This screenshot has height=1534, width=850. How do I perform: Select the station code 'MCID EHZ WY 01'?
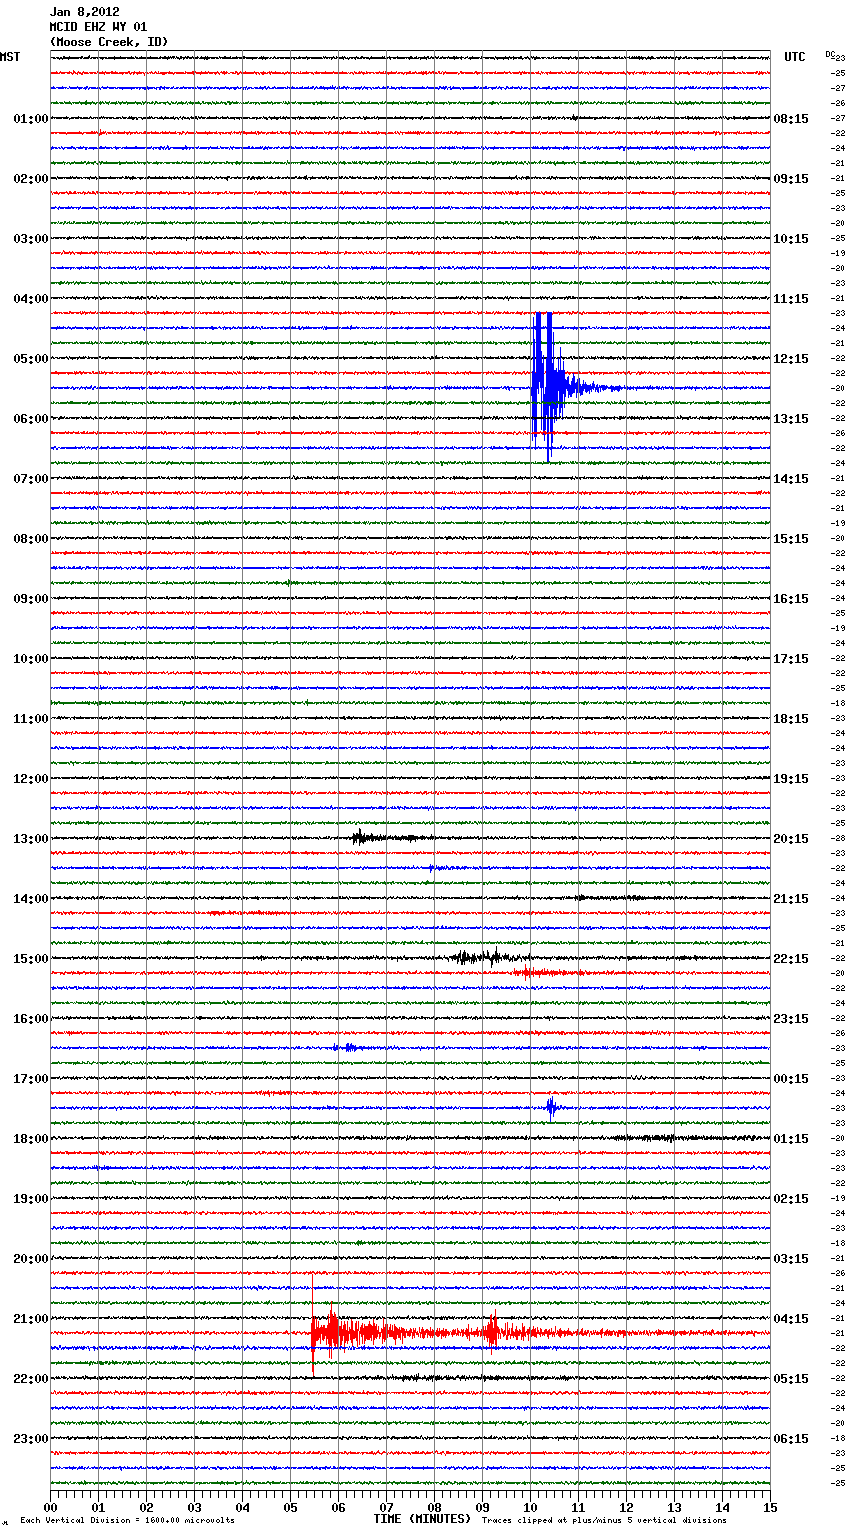98,27
